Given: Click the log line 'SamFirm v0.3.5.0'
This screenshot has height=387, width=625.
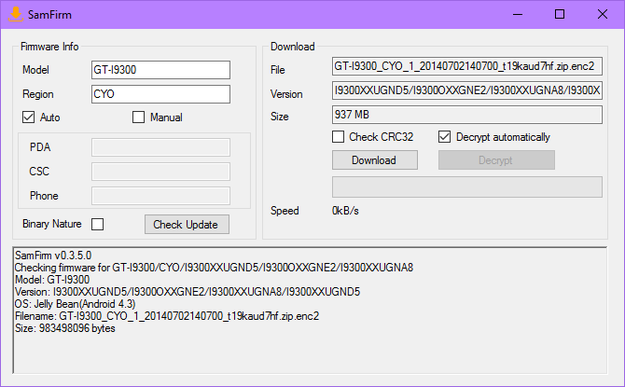Looking at the screenshot, I should (x=53, y=255).
